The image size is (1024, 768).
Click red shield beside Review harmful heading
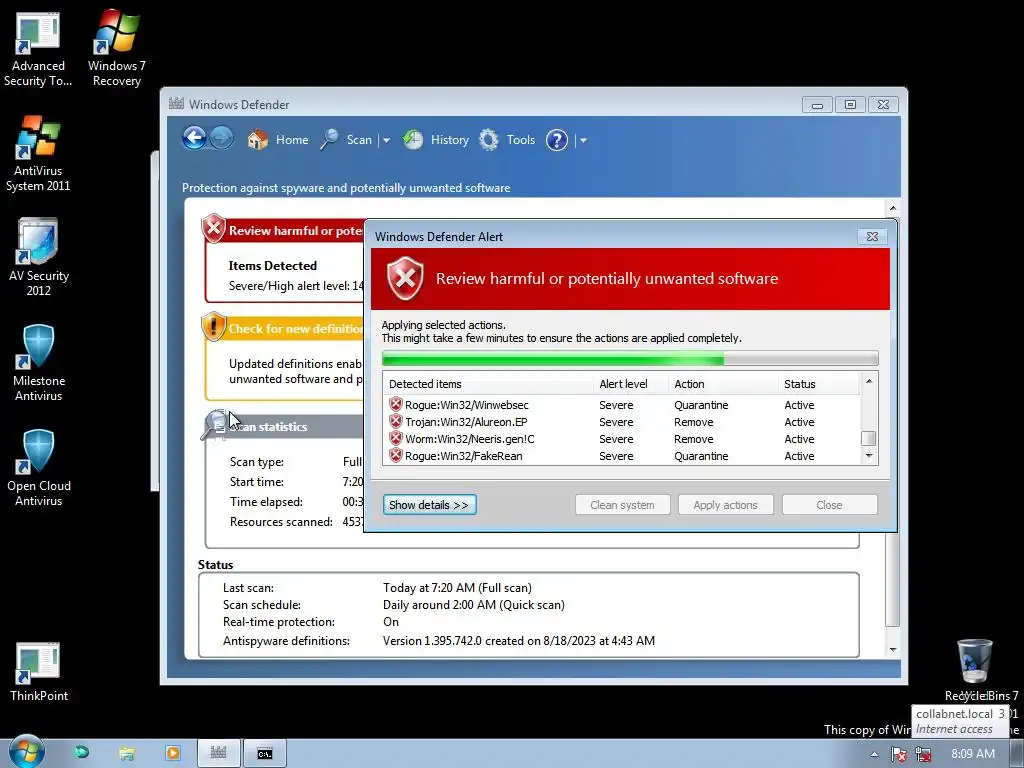(x=214, y=228)
